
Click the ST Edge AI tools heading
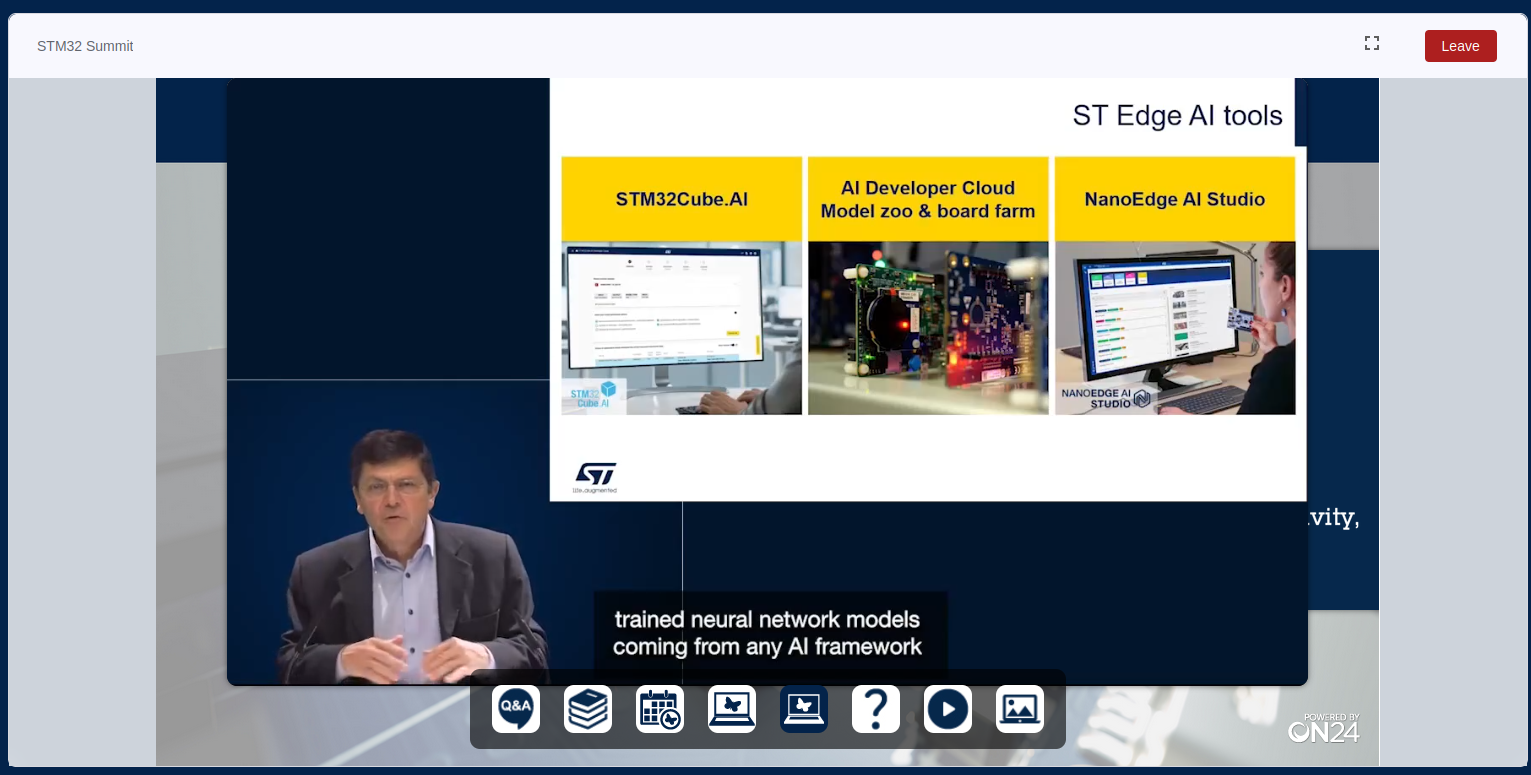click(x=1177, y=116)
